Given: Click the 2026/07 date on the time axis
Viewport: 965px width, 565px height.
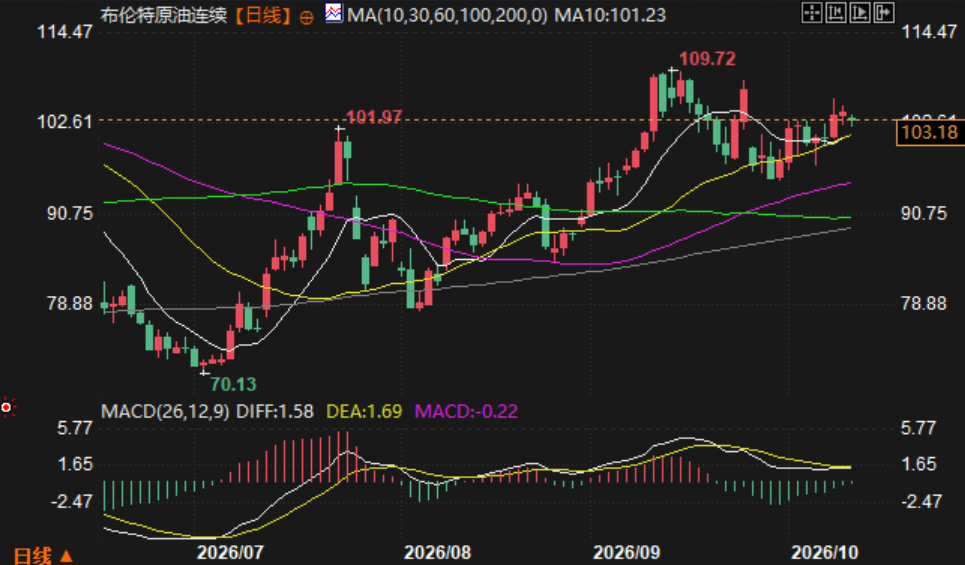Looking at the screenshot, I should (x=230, y=552).
